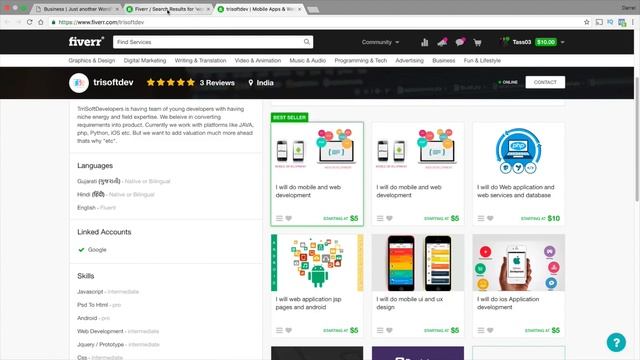640x360 pixels.
Task: Open Graphics & Design category
Action: click(92, 60)
